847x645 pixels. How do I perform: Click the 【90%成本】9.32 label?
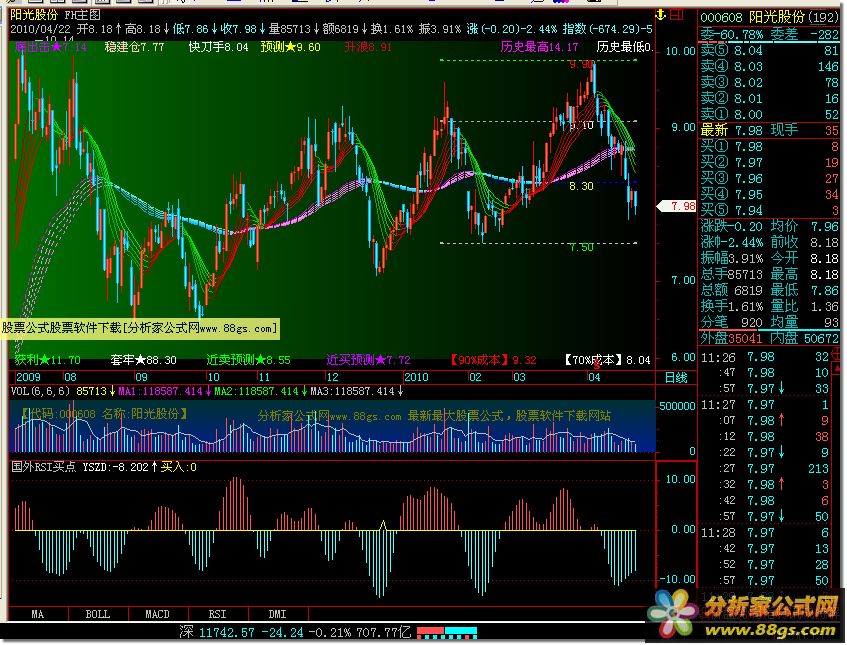click(x=493, y=360)
